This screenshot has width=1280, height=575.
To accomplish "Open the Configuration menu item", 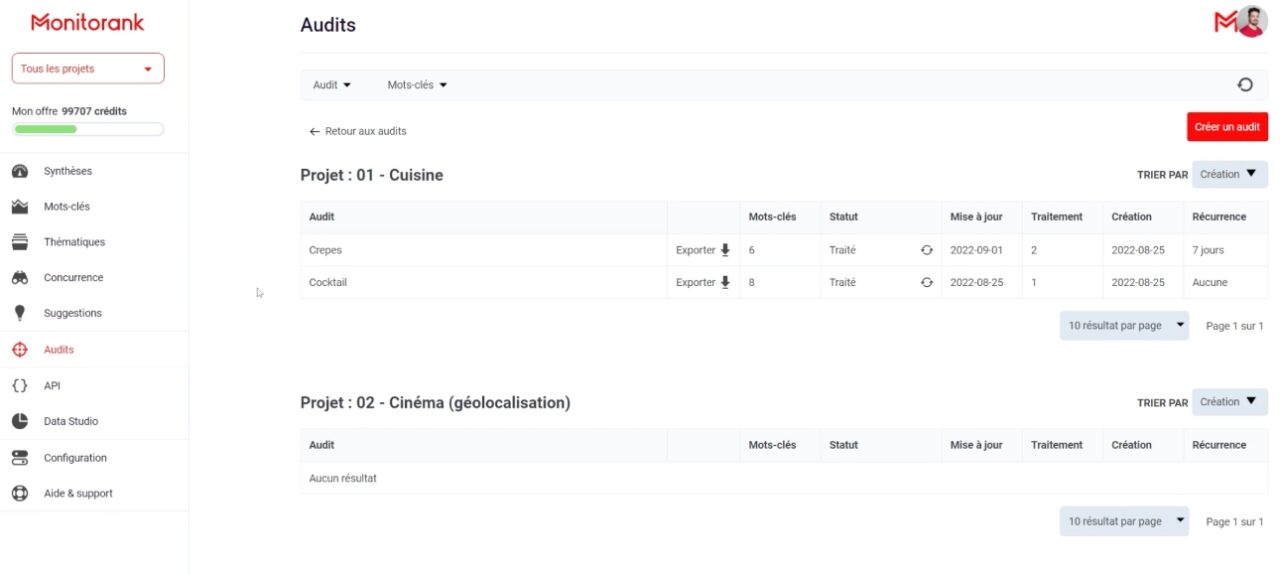I will pos(75,458).
